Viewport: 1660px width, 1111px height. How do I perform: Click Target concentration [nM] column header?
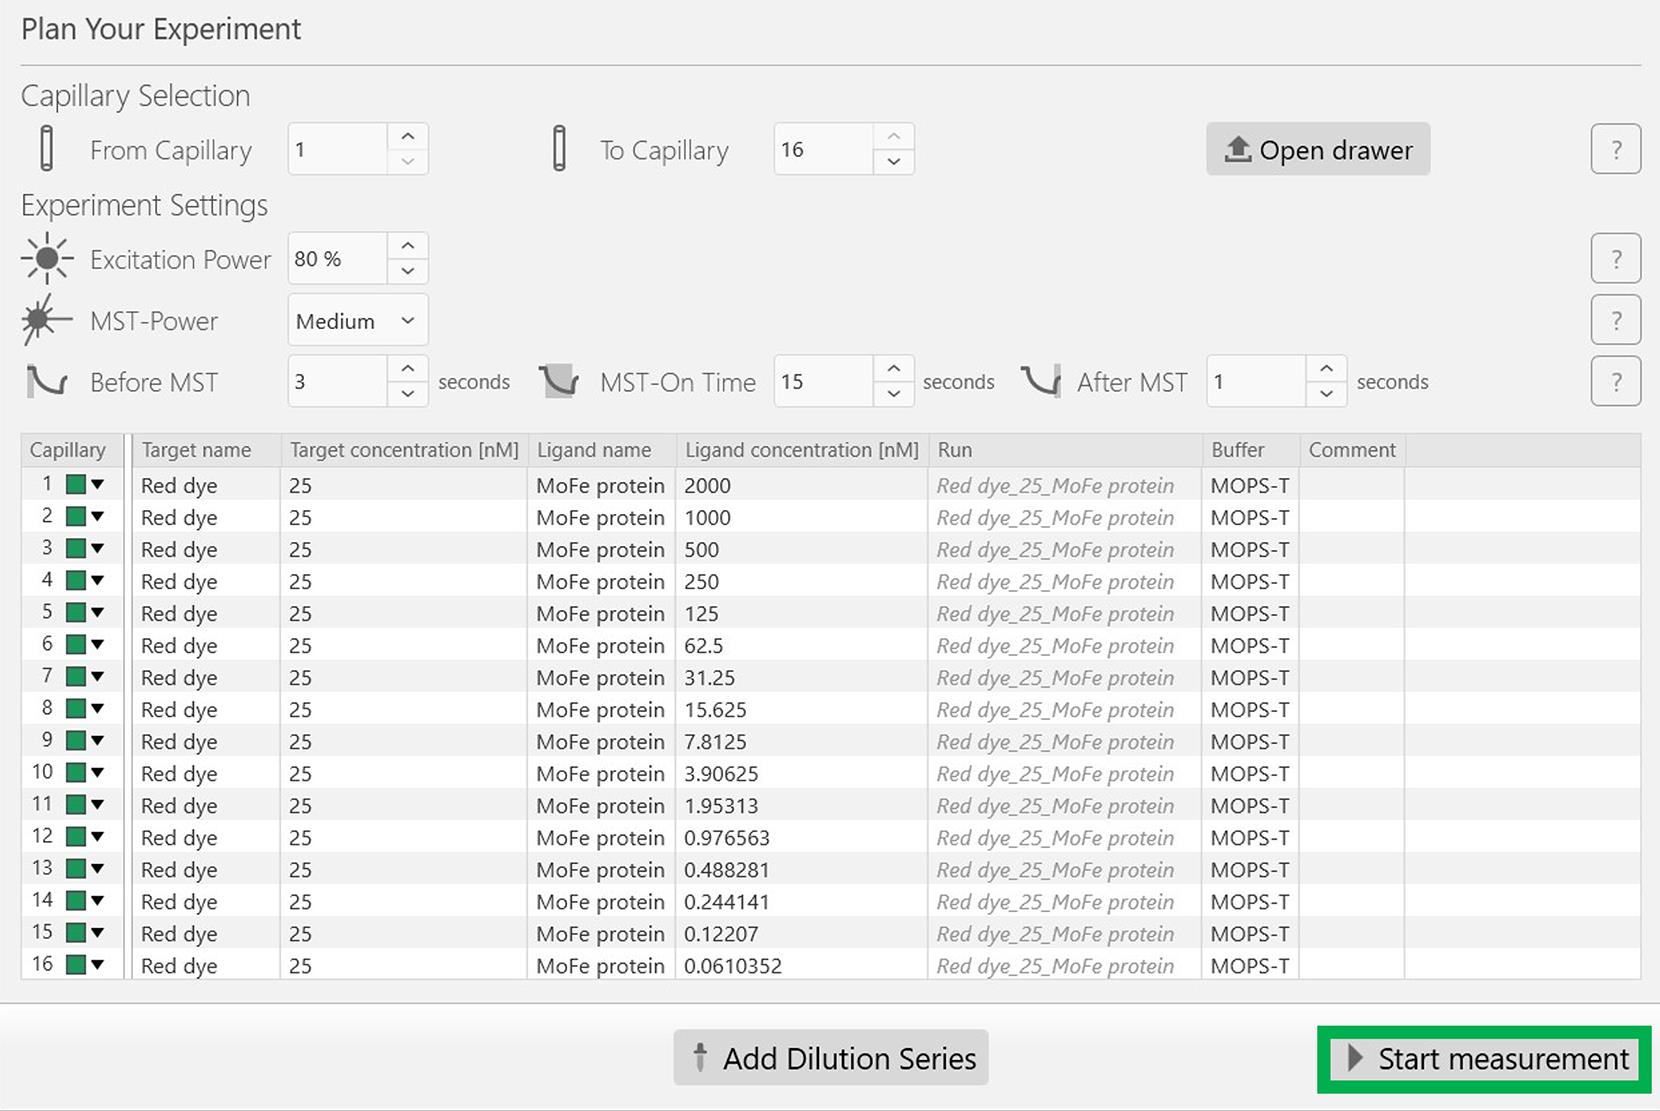[404, 450]
